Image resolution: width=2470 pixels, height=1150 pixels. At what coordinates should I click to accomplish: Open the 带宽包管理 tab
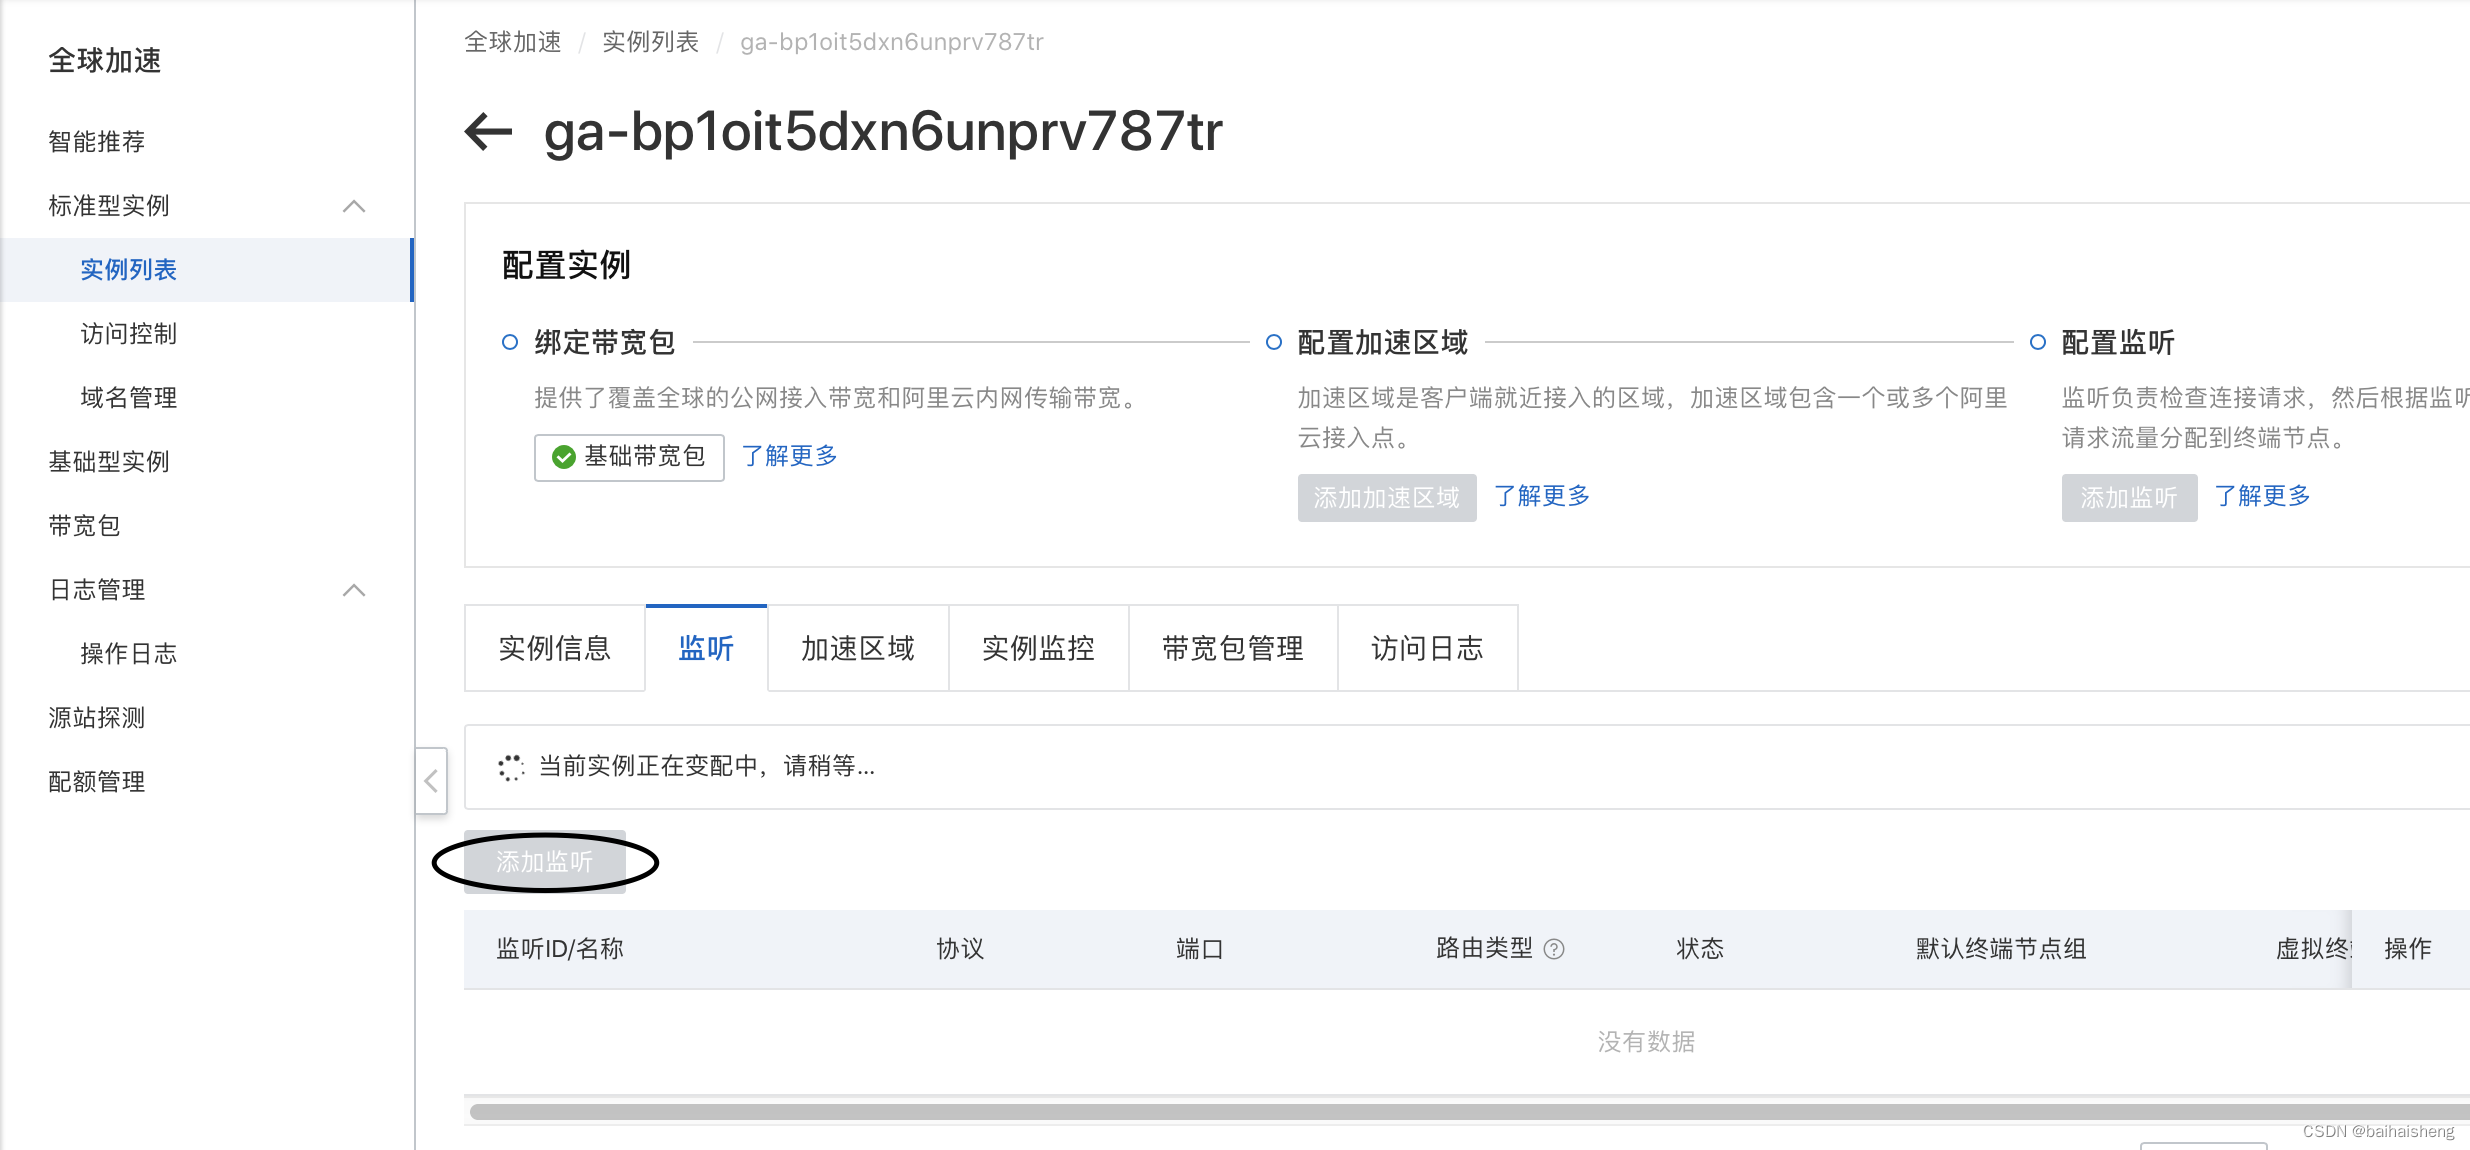point(1232,648)
